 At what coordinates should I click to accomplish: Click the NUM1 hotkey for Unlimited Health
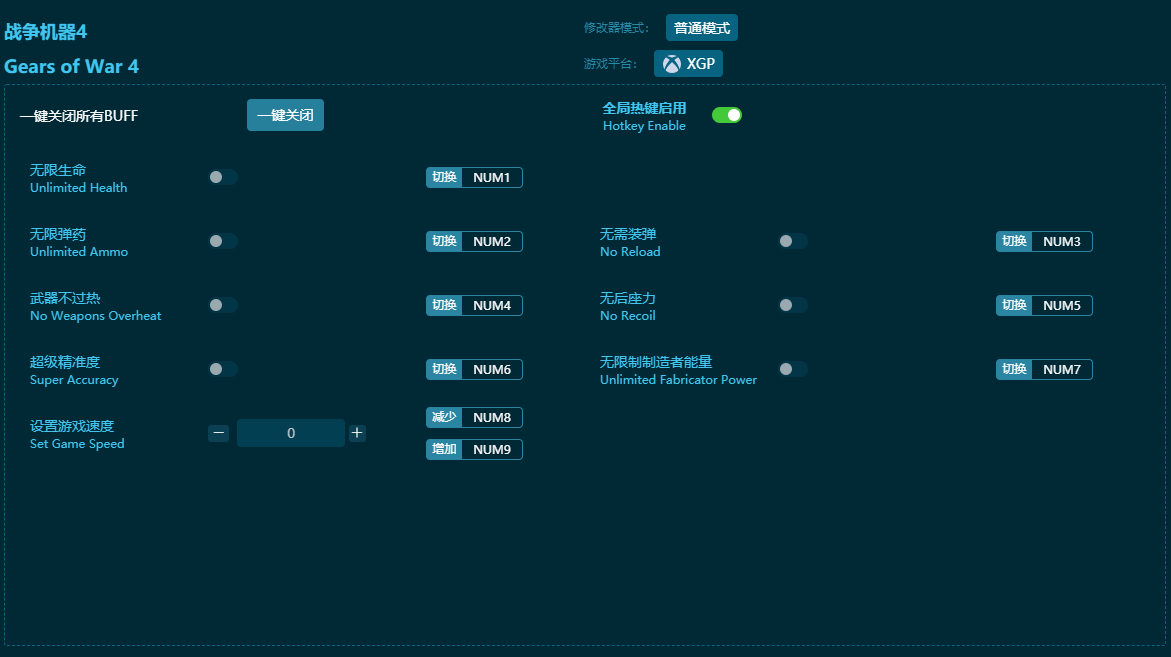(491, 178)
